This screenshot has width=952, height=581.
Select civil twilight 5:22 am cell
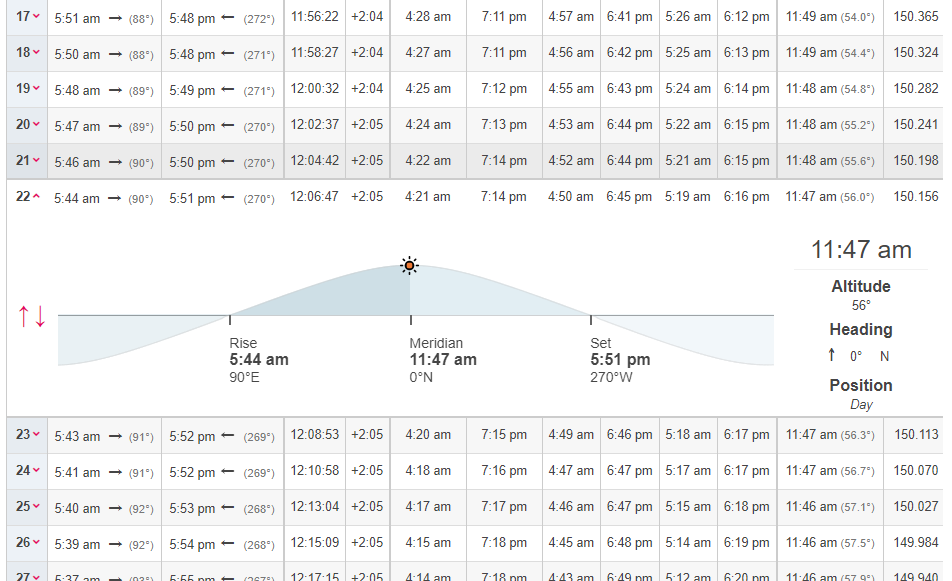point(687,124)
